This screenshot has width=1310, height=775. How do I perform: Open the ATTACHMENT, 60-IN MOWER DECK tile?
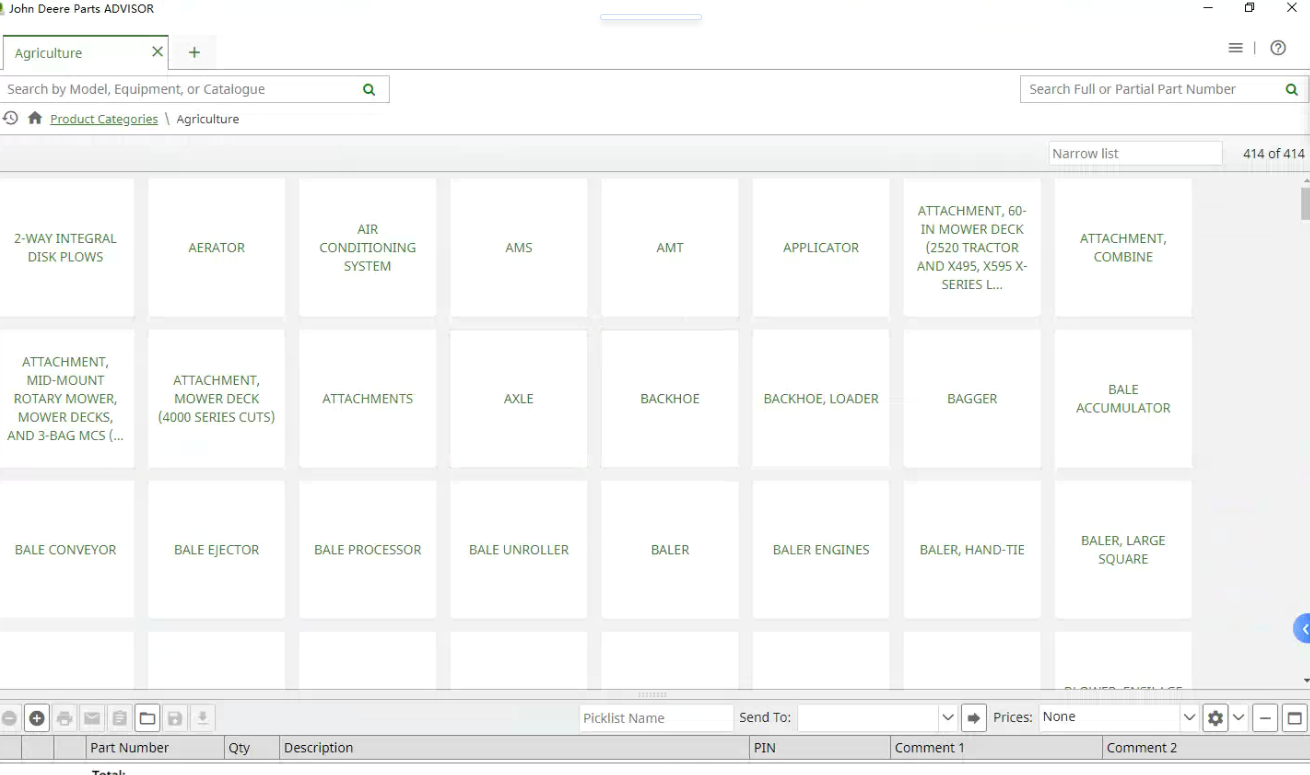click(x=972, y=247)
